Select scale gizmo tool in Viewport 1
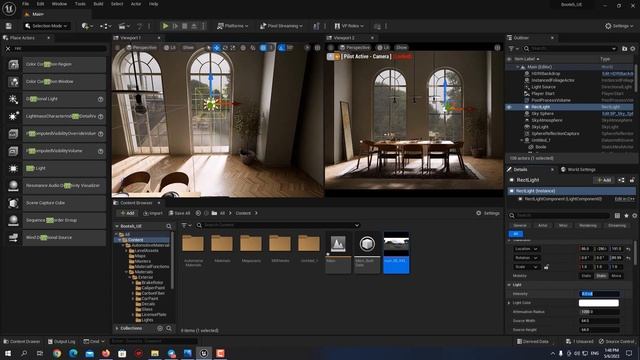The width and height of the screenshot is (640, 360). click(x=233, y=47)
